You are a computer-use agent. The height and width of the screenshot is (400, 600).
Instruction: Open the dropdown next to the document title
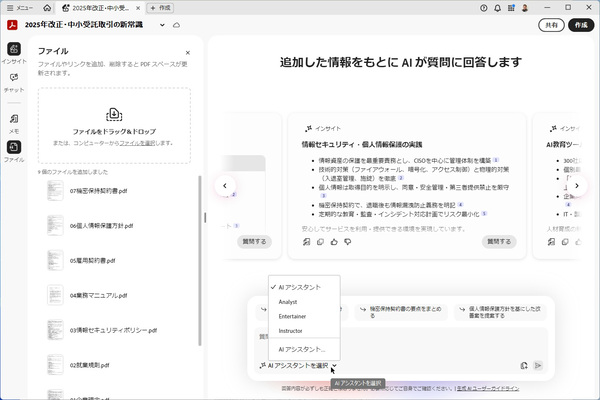pos(162,24)
